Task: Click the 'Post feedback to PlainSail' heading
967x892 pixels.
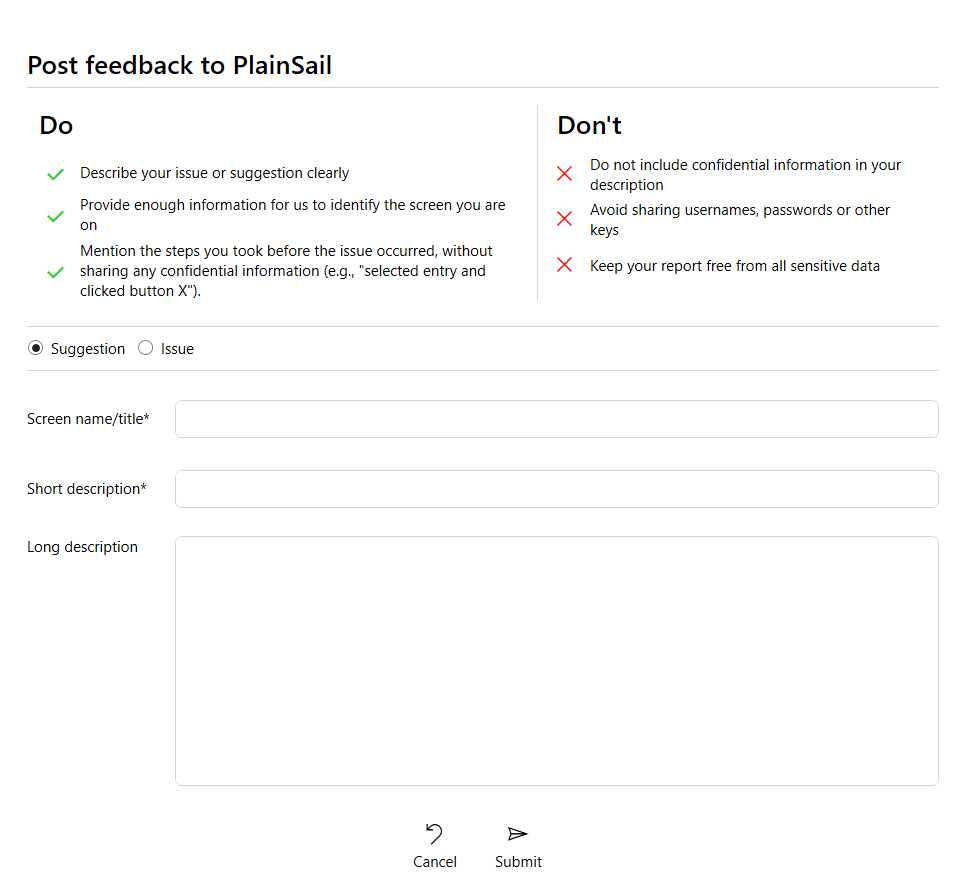Action: [179, 65]
